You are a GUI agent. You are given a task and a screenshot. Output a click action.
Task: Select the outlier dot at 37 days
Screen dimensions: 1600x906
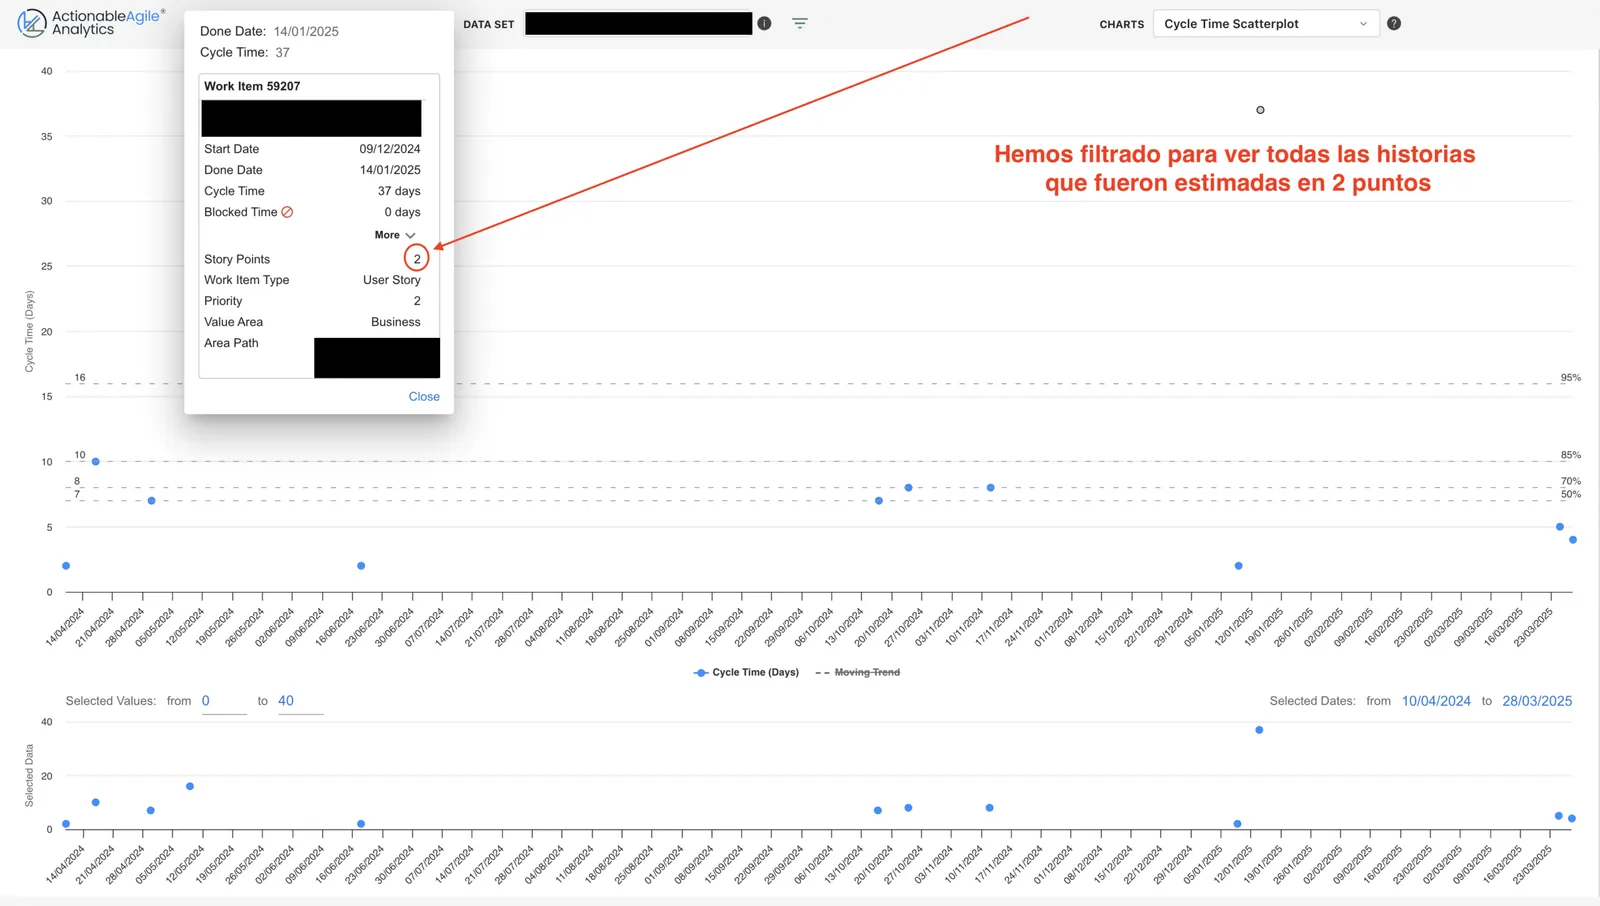tap(1260, 110)
